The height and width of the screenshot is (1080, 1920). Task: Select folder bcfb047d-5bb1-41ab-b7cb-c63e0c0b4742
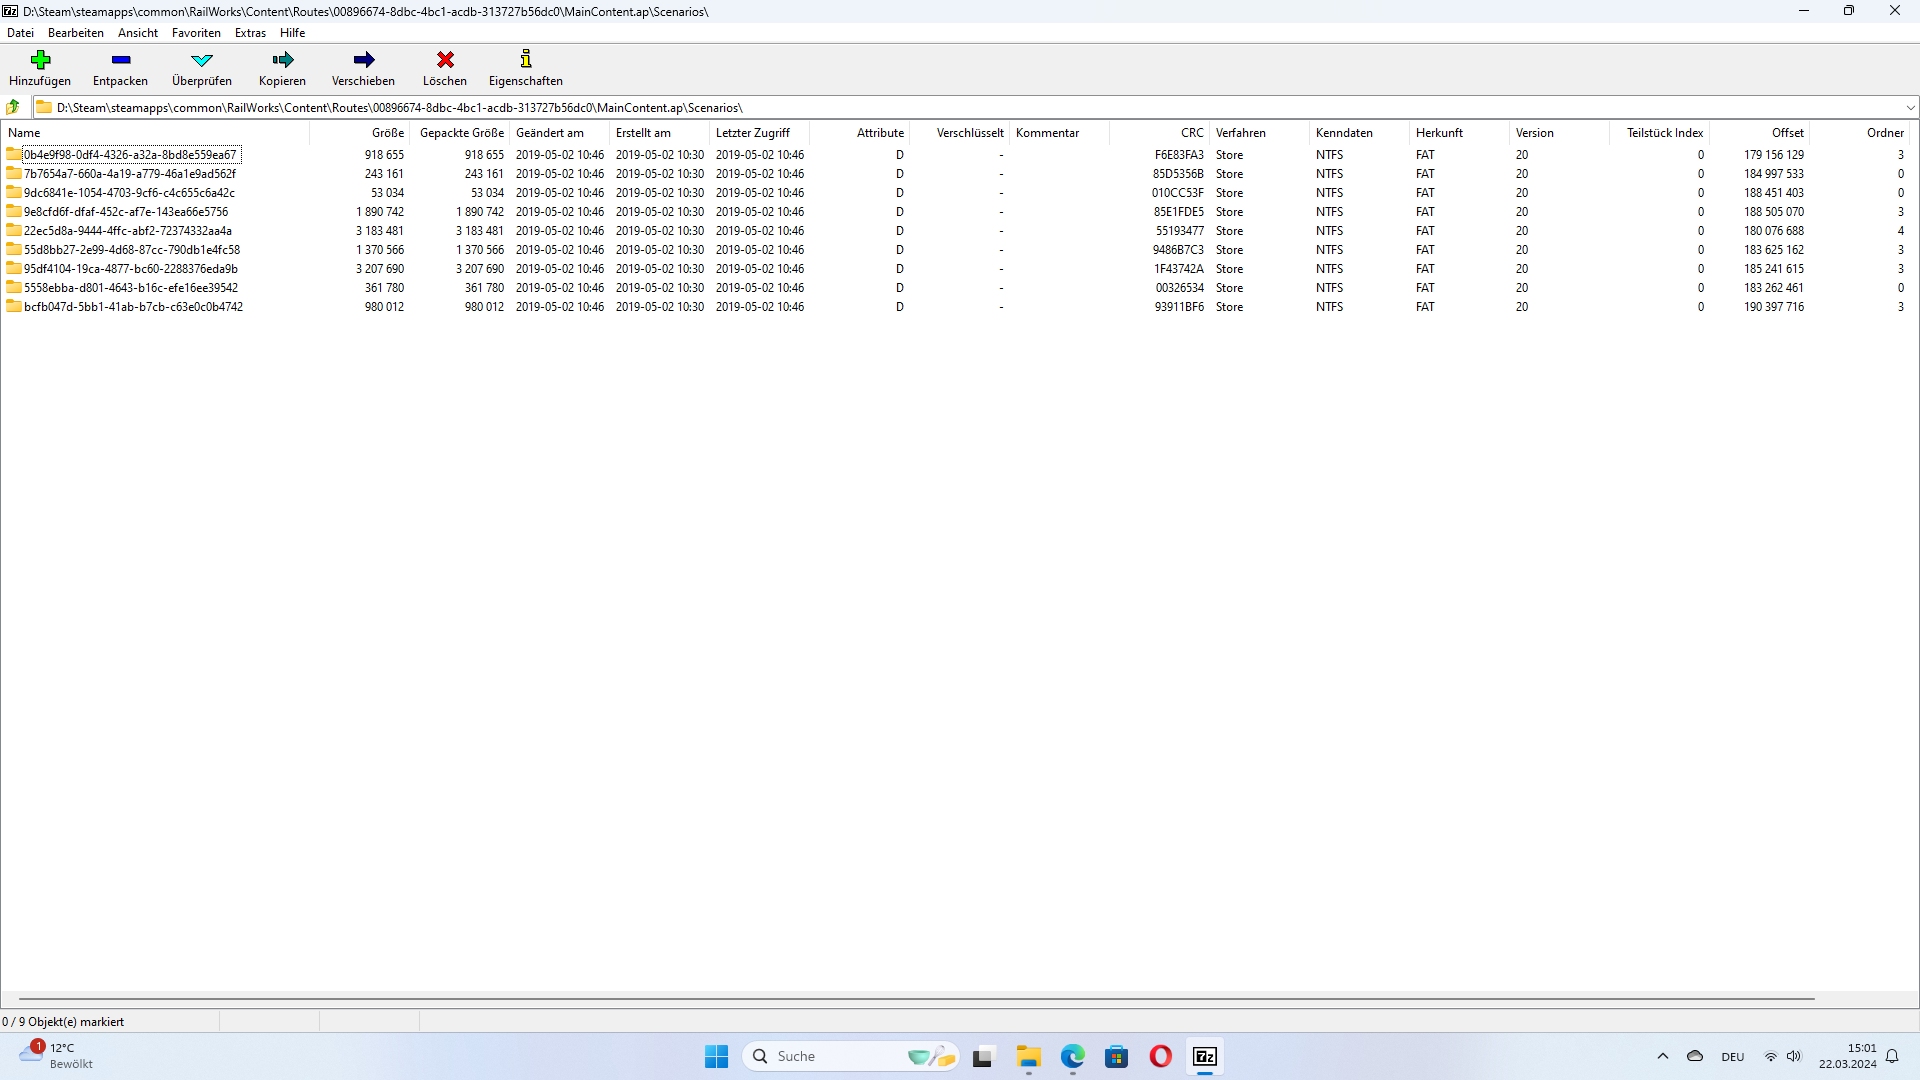[x=133, y=307]
